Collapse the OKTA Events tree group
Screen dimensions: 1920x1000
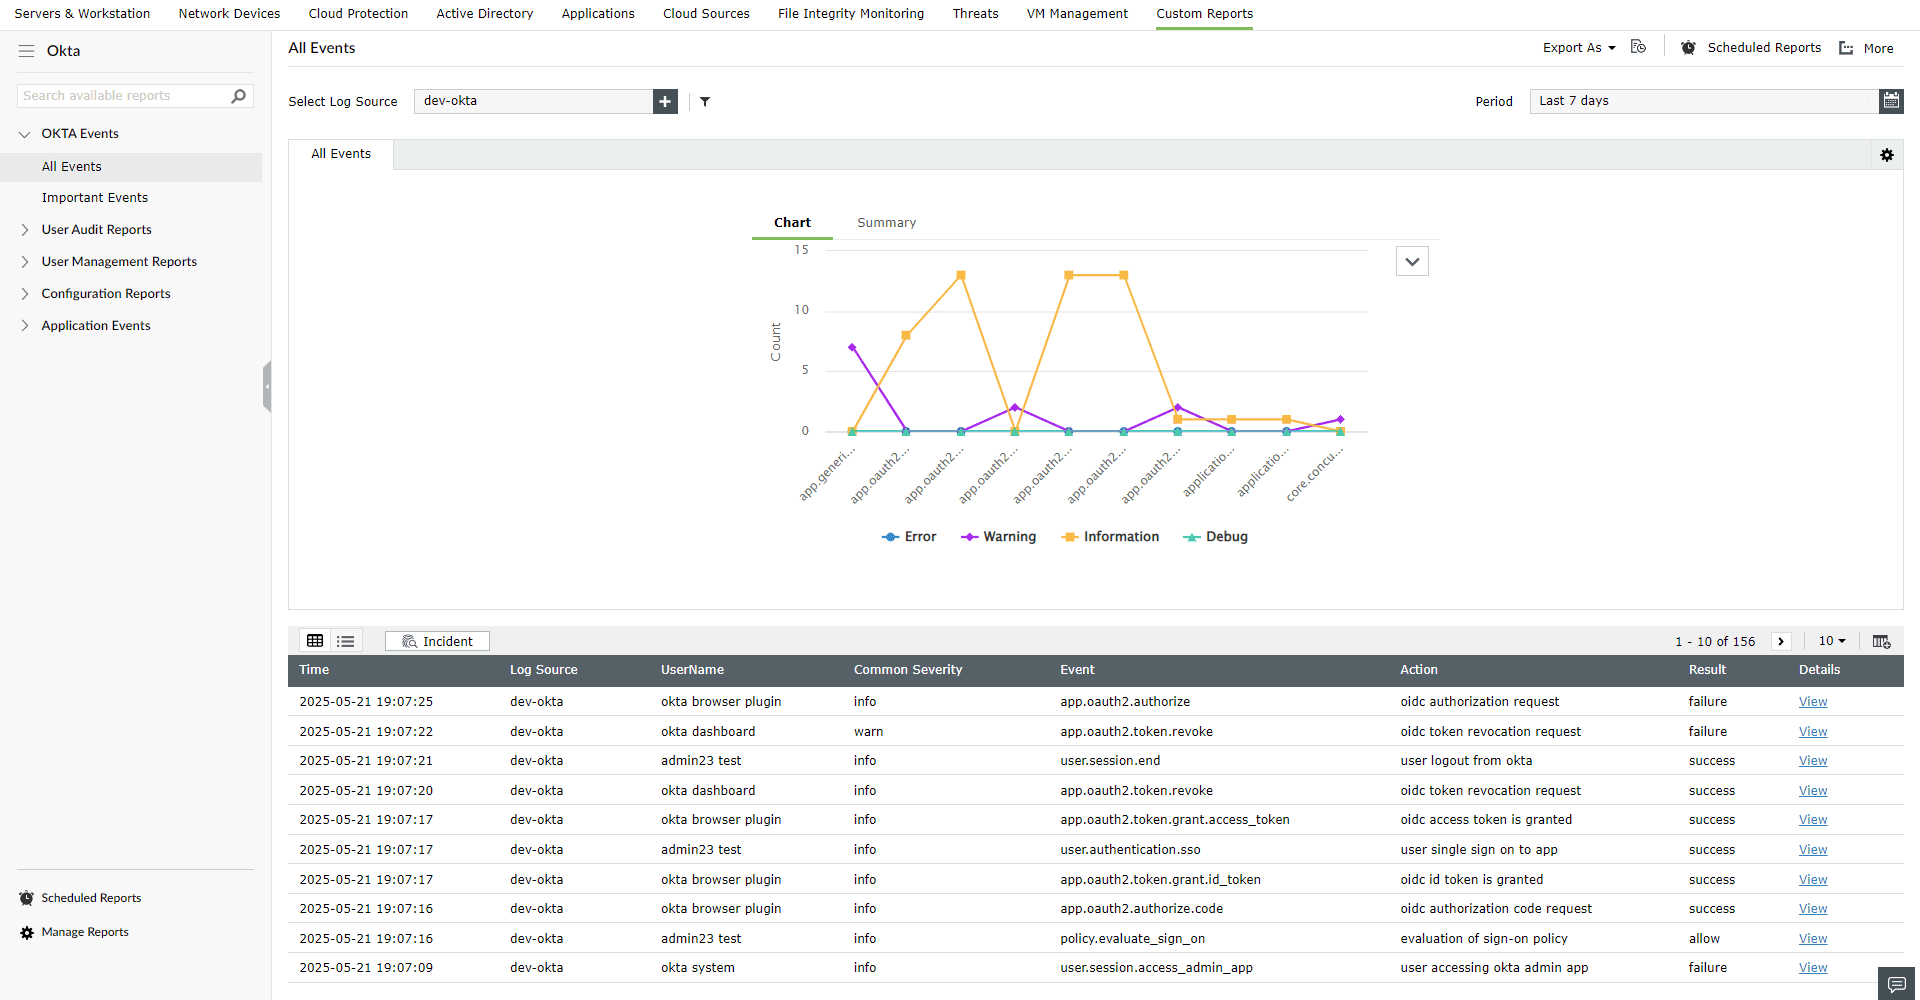[25, 134]
